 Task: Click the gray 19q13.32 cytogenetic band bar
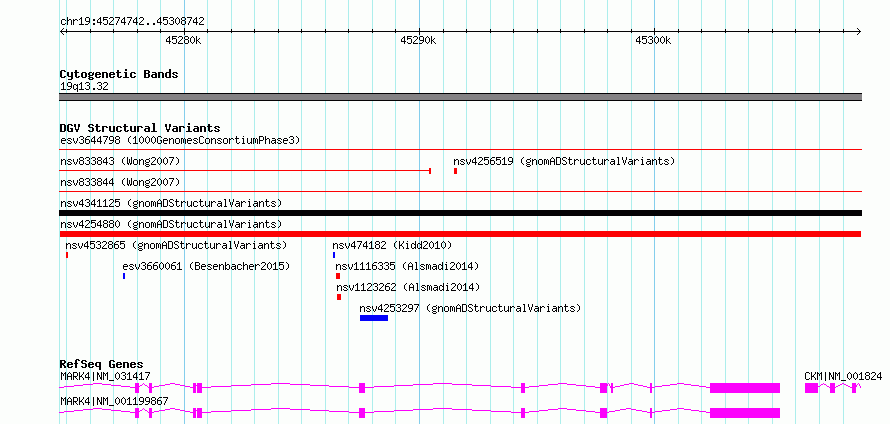tap(460, 97)
